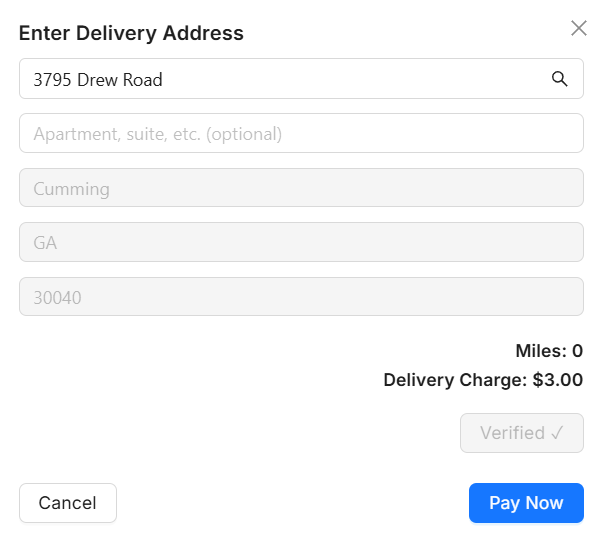The height and width of the screenshot is (539, 604).
Task: Select the city field showing Cumming
Action: click(301, 188)
